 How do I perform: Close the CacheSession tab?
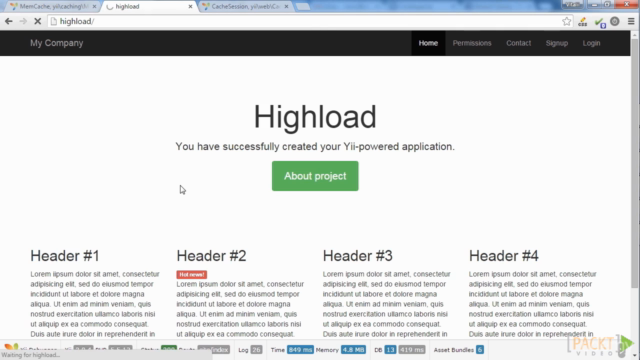tap(286, 7)
